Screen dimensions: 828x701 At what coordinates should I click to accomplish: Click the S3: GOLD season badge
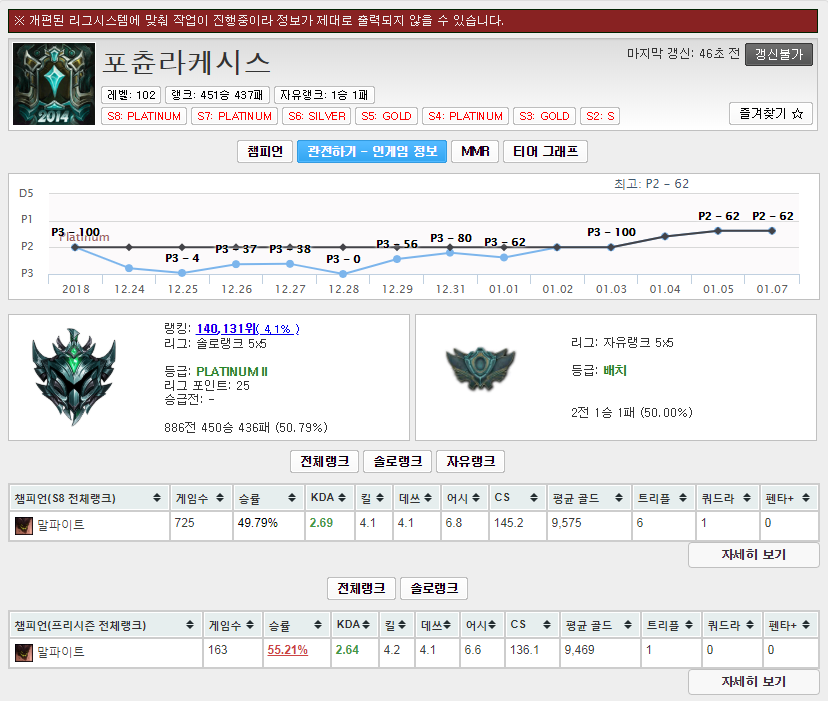click(544, 116)
